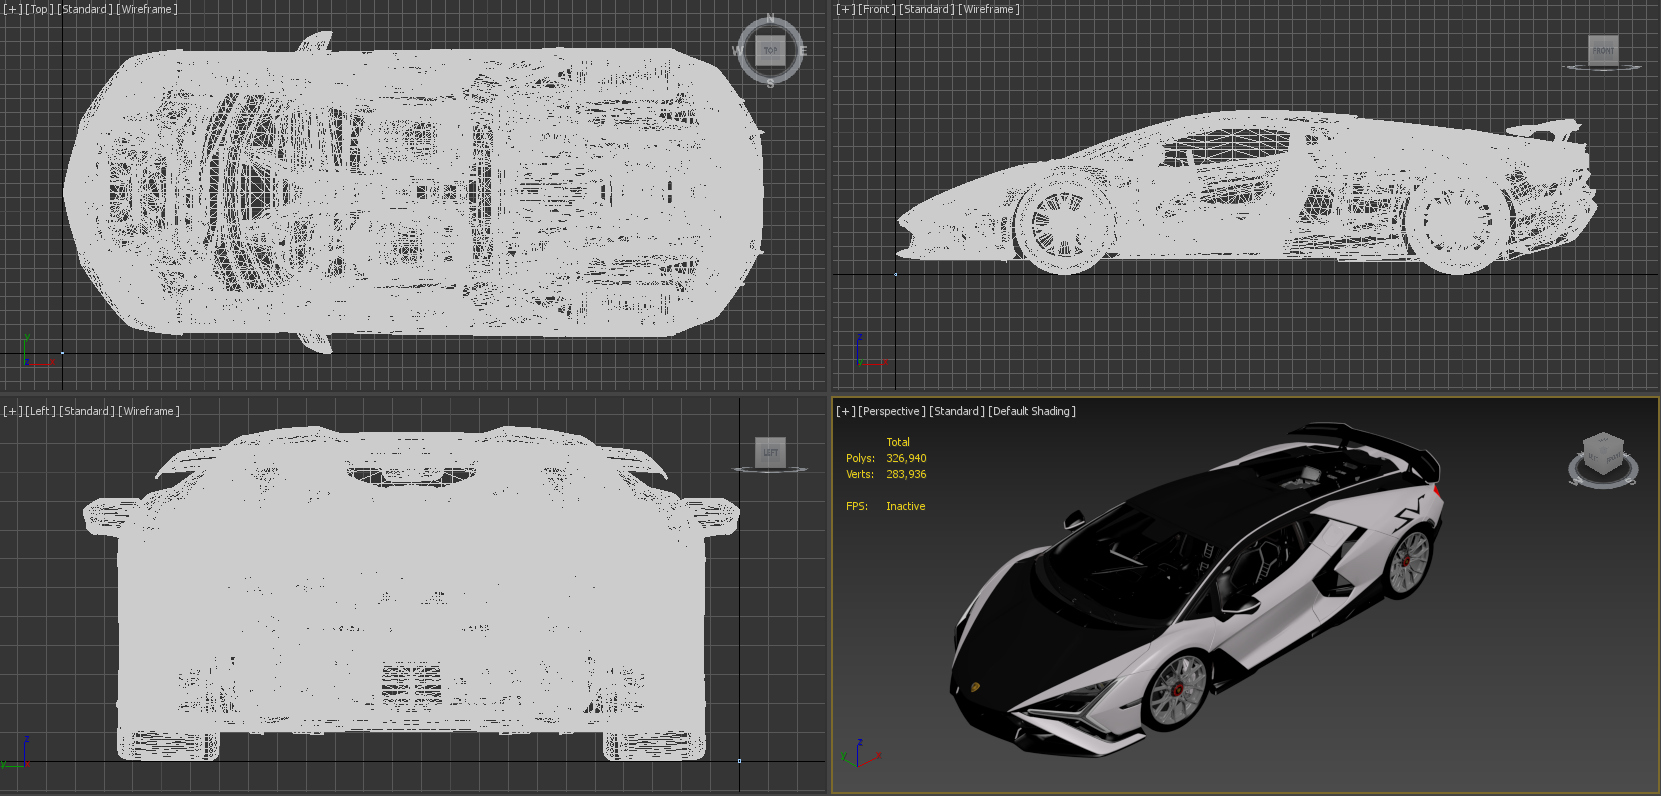Viewport: 1661px width, 796px height.
Task: Open [Standard] menu in Perspective viewport
Action: click(957, 411)
